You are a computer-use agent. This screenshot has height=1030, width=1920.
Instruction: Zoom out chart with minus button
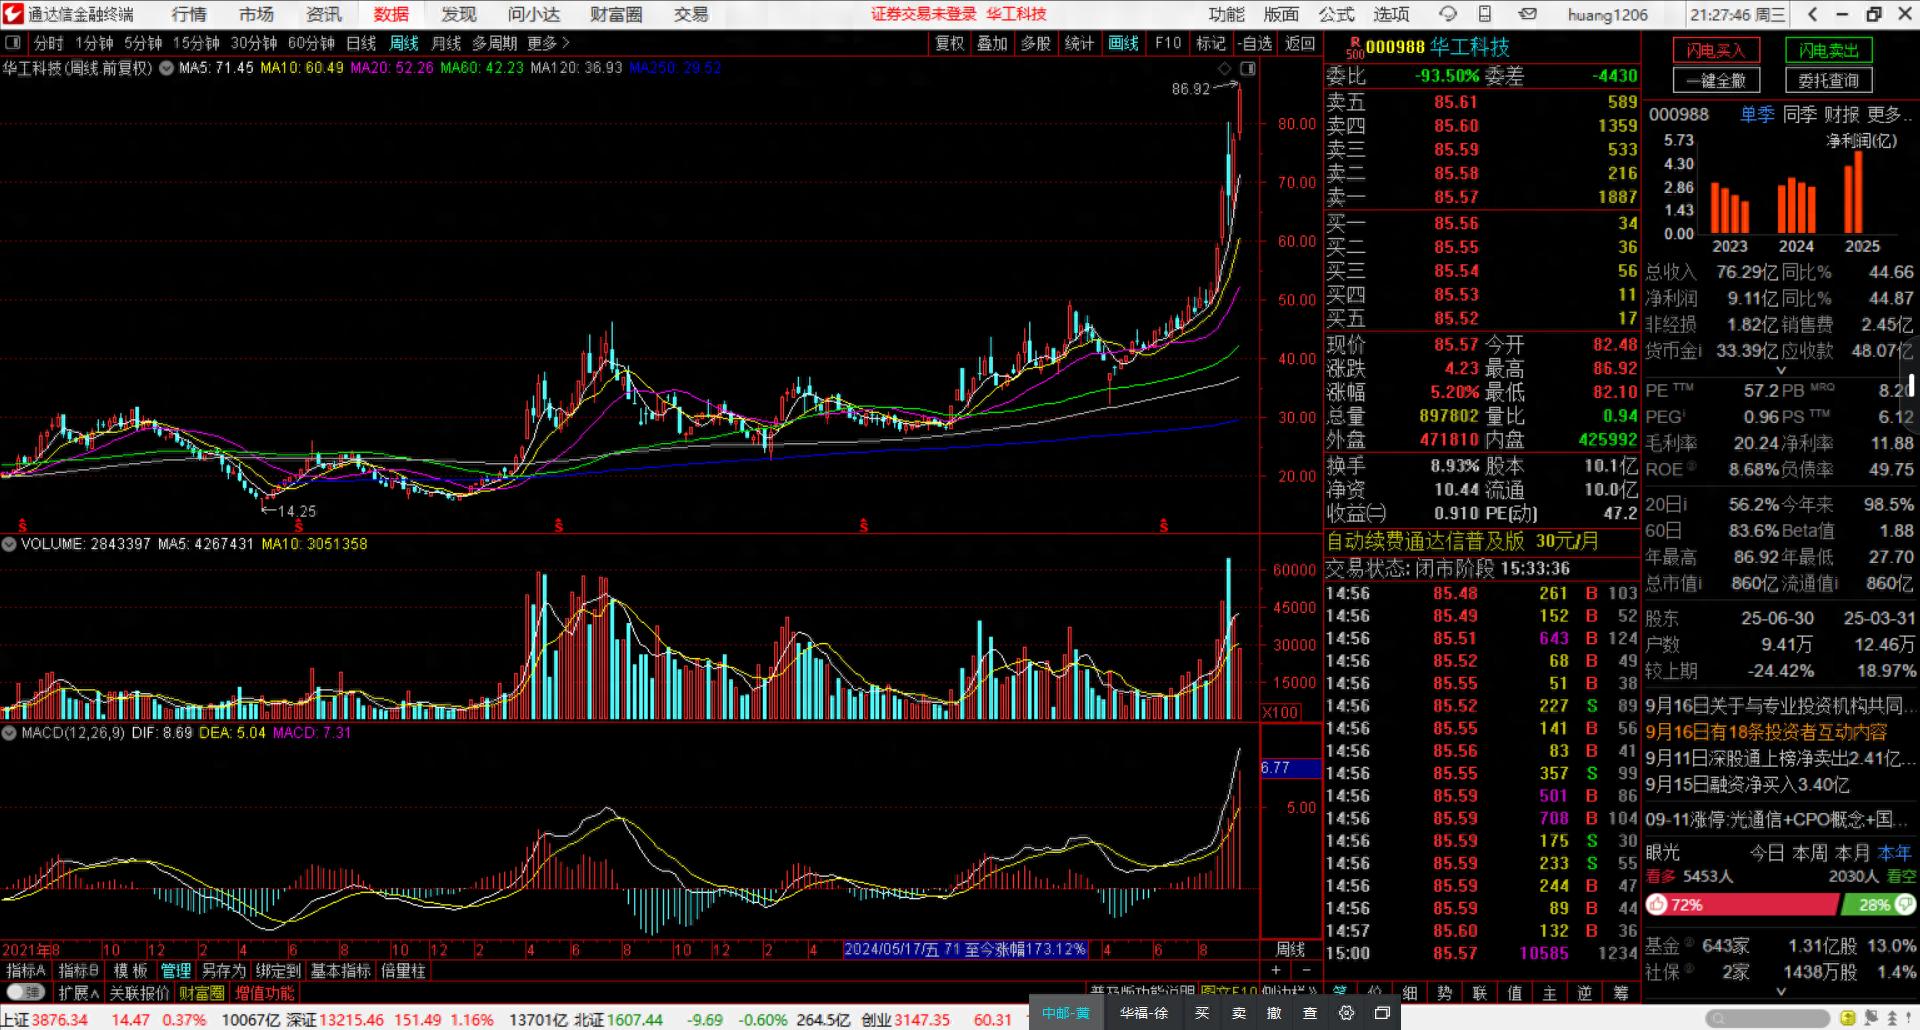click(x=1306, y=970)
